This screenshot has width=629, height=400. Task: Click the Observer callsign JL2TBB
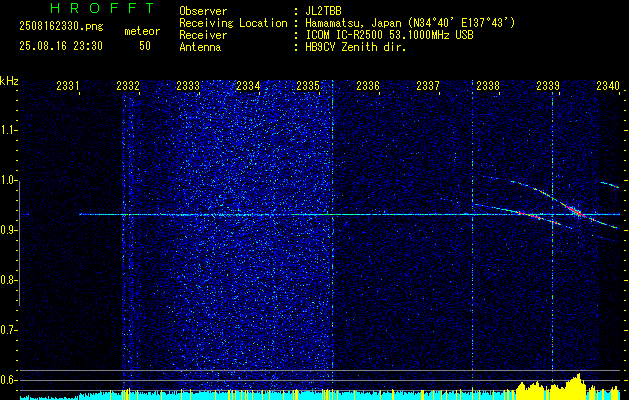323,11
